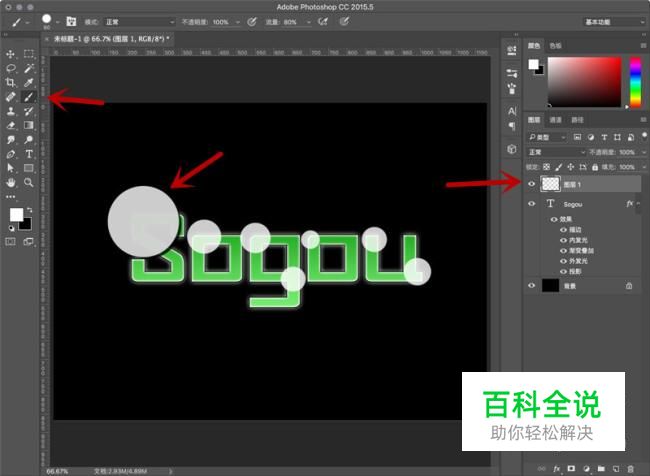Select the Move tool
This screenshot has height=476, width=650.
pyautogui.click(x=10, y=54)
